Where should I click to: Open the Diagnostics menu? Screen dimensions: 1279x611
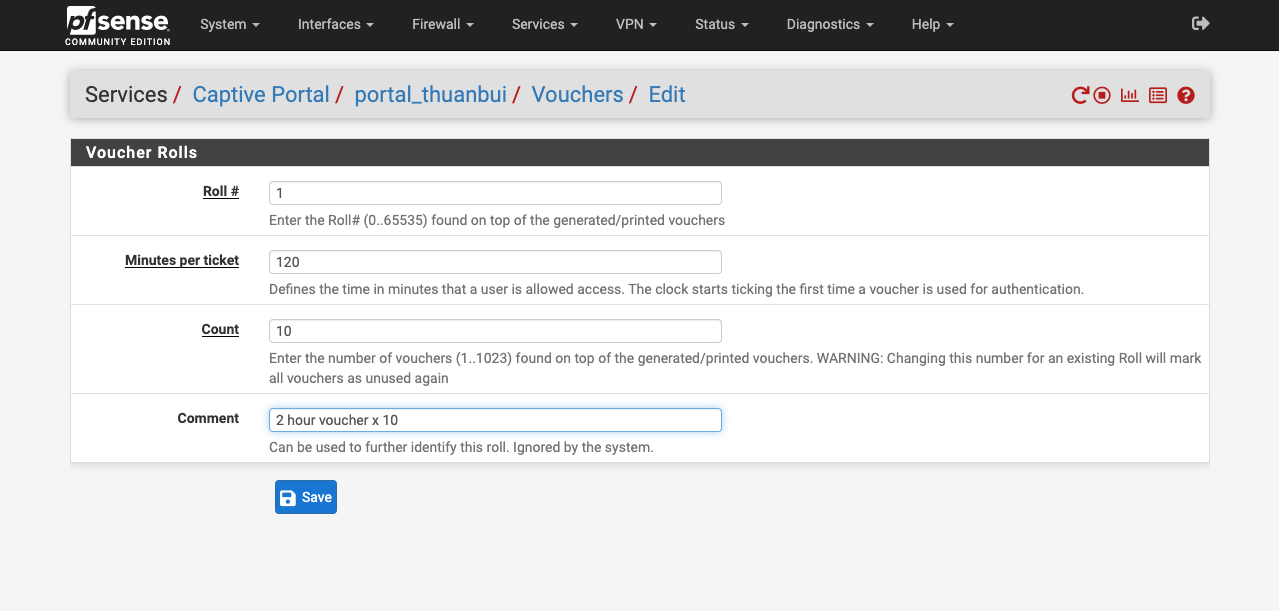click(x=829, y=24)
